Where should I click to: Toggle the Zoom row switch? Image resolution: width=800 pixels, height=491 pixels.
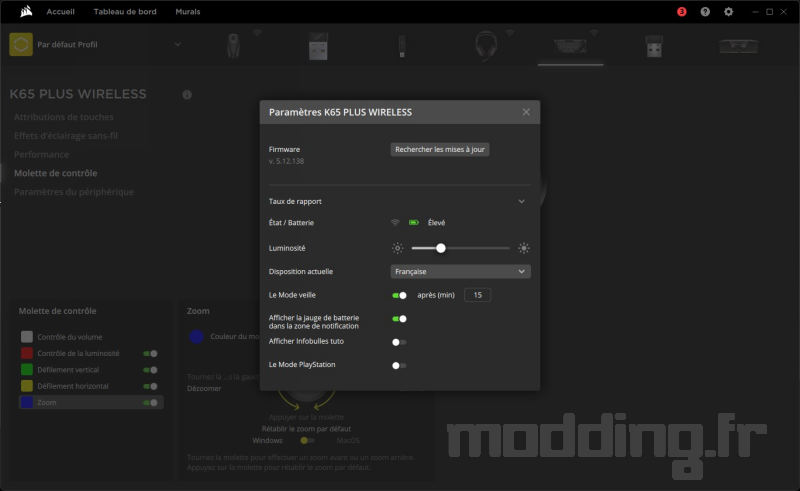(151, 402)
